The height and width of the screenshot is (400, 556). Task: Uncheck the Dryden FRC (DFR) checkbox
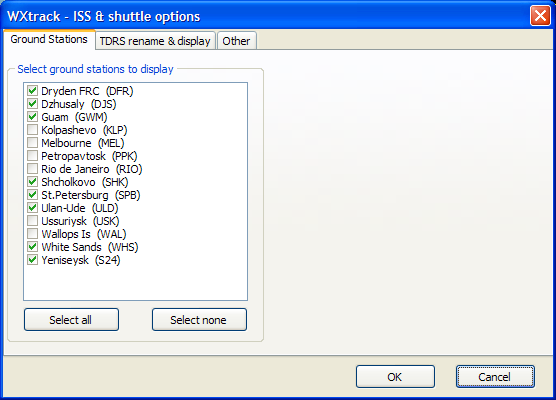point(32,91)
